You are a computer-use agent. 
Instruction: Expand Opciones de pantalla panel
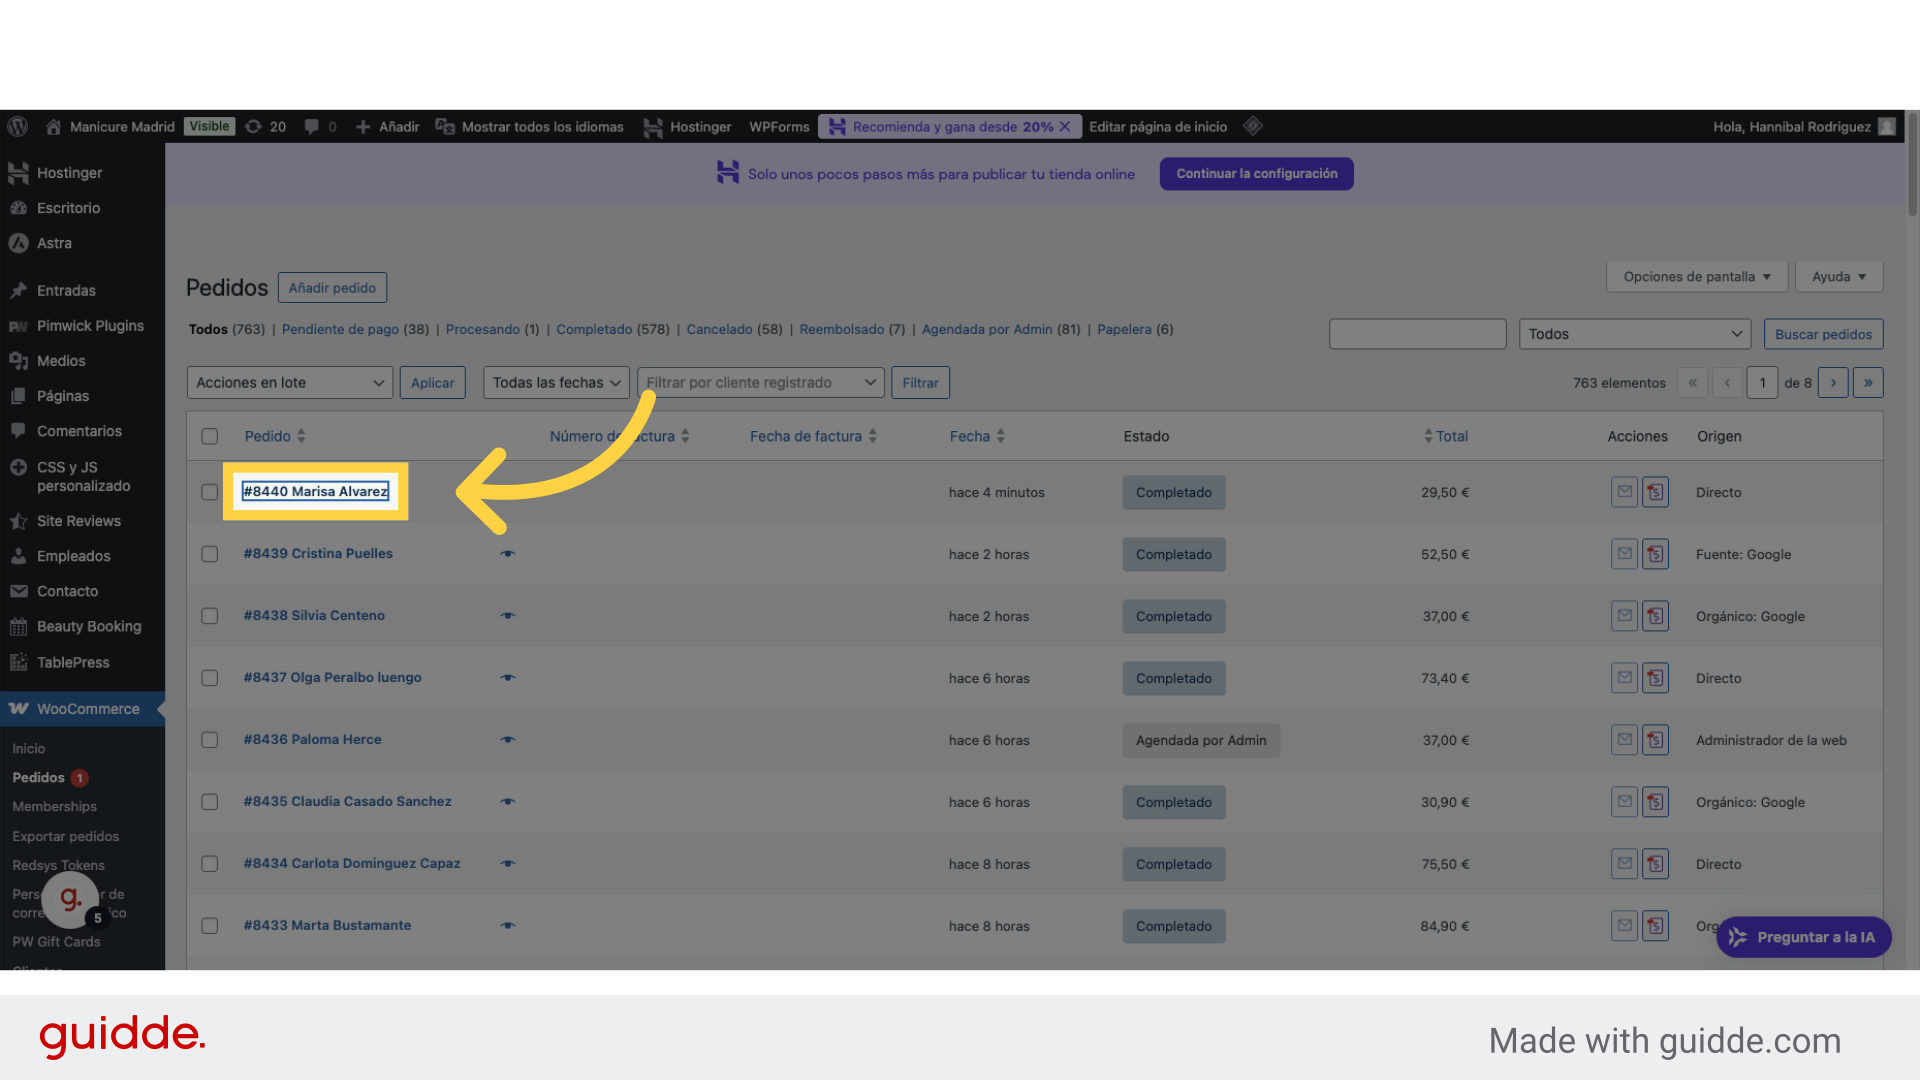(x=1696, y=277)
